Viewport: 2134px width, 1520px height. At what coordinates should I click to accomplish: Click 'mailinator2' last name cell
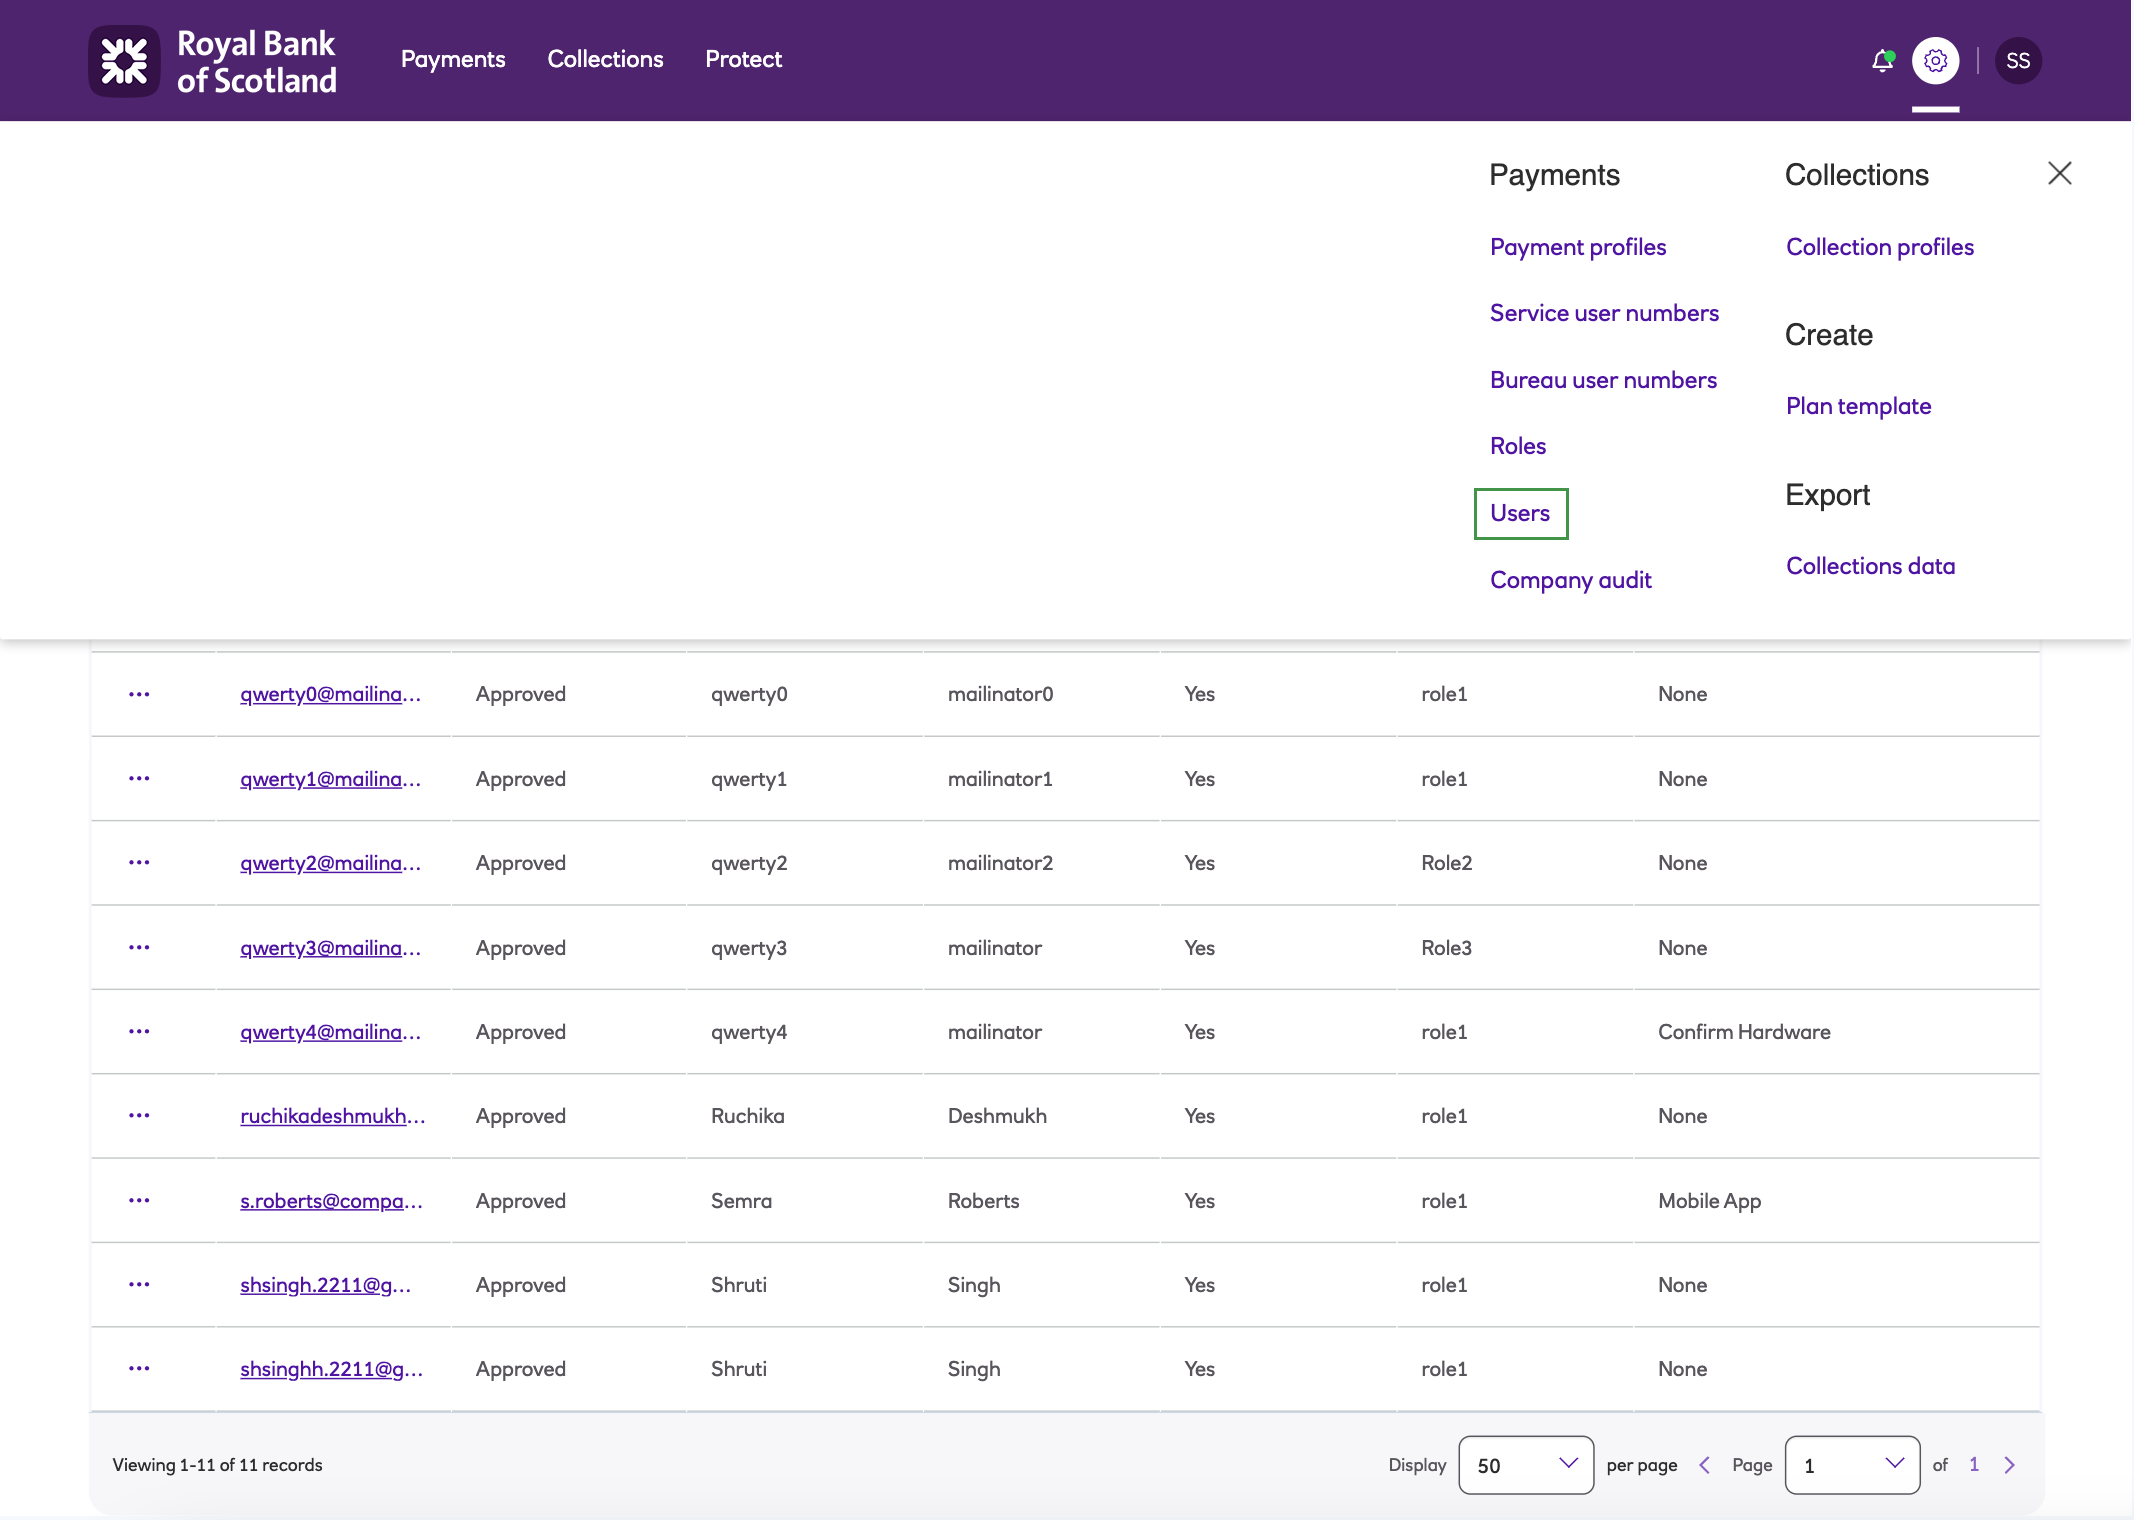tap(1000, 863)
